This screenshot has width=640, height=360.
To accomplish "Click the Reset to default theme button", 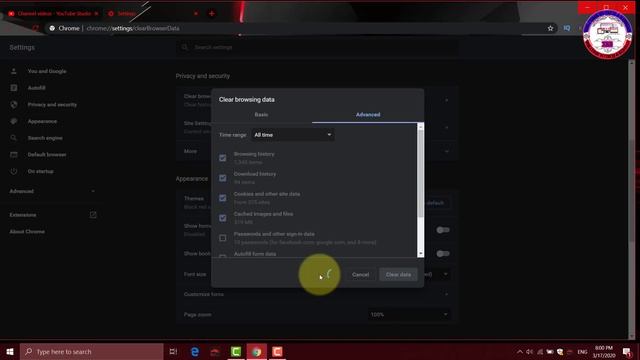I will click(438, 203).
